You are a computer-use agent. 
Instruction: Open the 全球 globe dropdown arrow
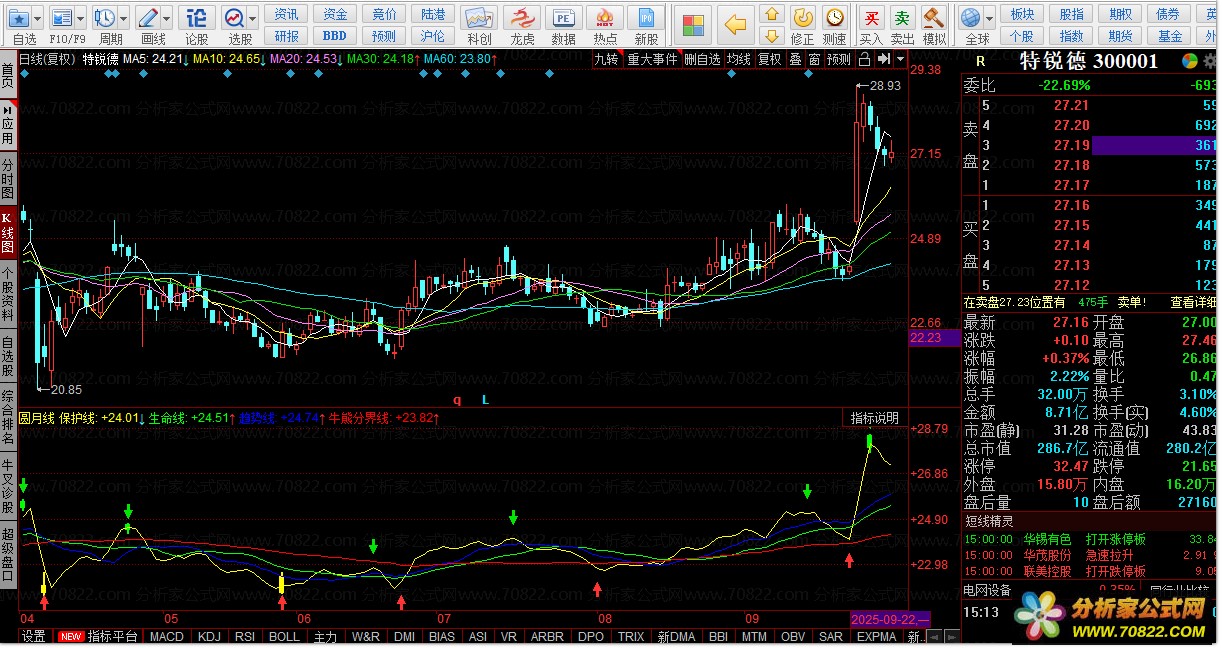click(990, 18)
